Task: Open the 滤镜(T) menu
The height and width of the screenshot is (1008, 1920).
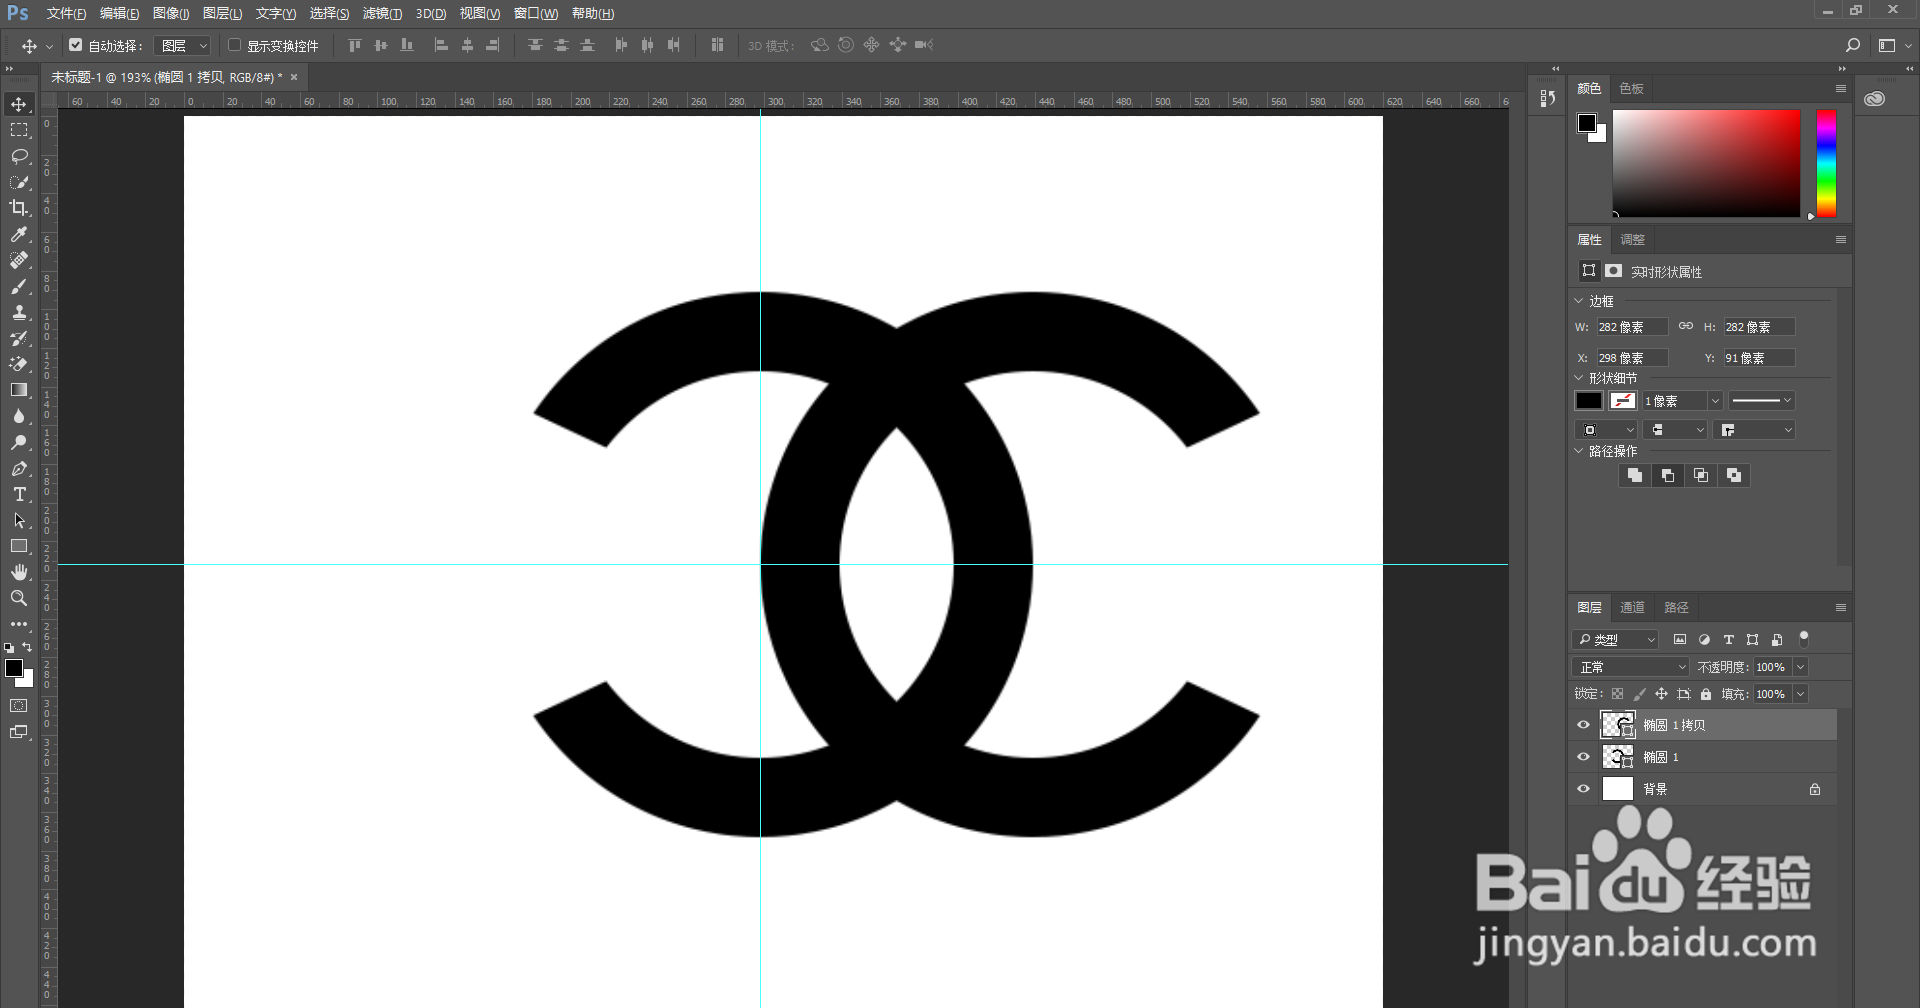Action: [382, 13]
